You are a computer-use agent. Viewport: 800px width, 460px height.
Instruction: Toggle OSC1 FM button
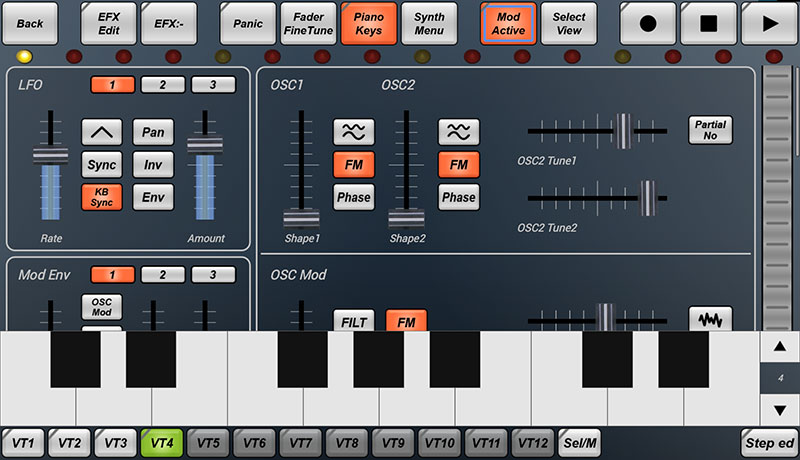[x=354, y=165]
